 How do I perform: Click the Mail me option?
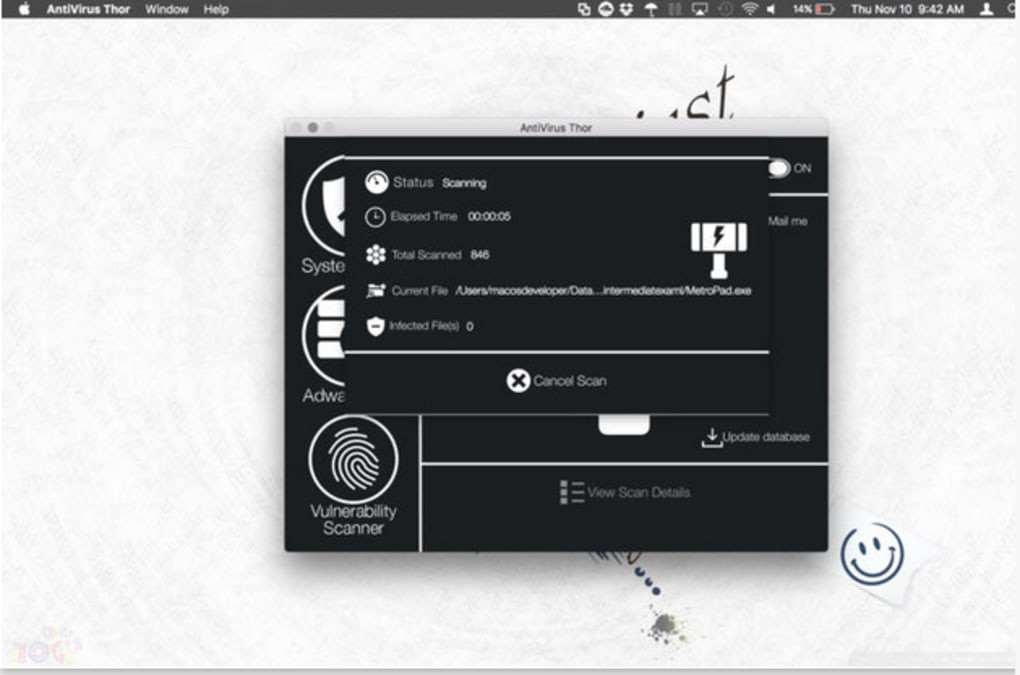coord(788,221)
